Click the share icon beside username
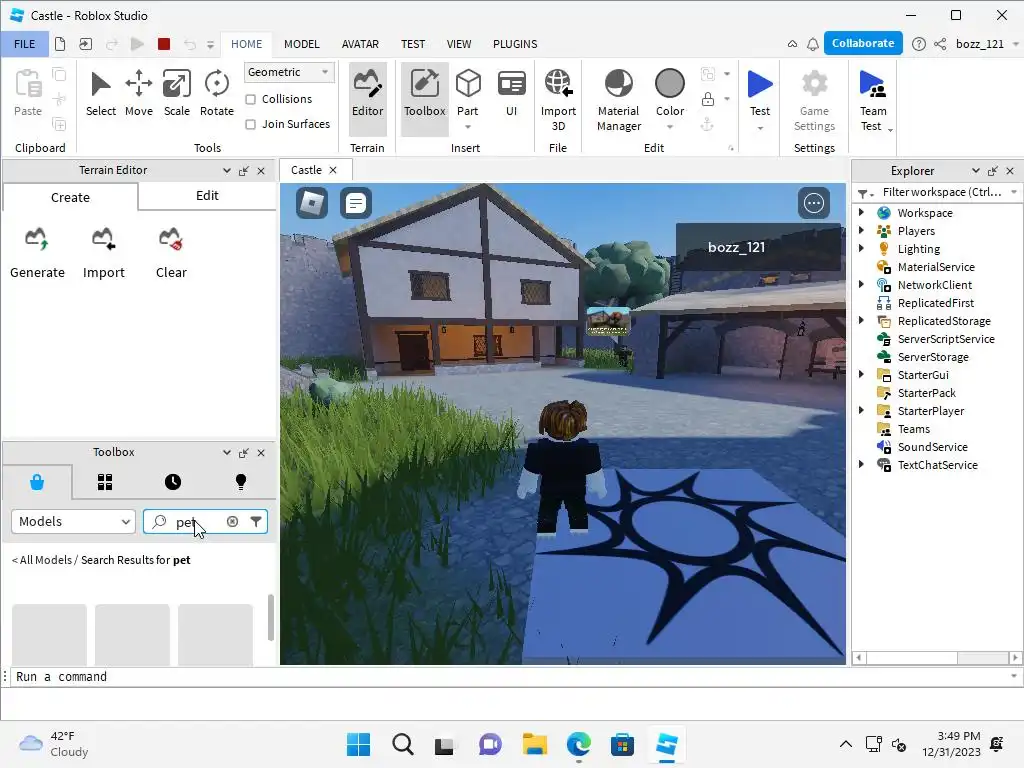Image resolution: width=1024 pixels, height=768 pixels. click(940, 44)
